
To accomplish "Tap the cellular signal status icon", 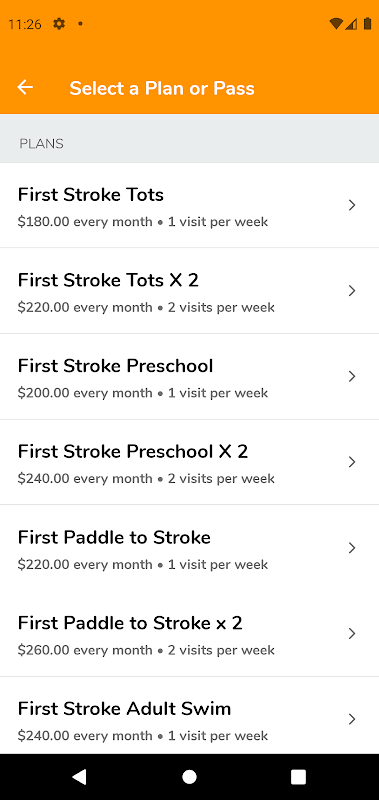I will (351, 23).
